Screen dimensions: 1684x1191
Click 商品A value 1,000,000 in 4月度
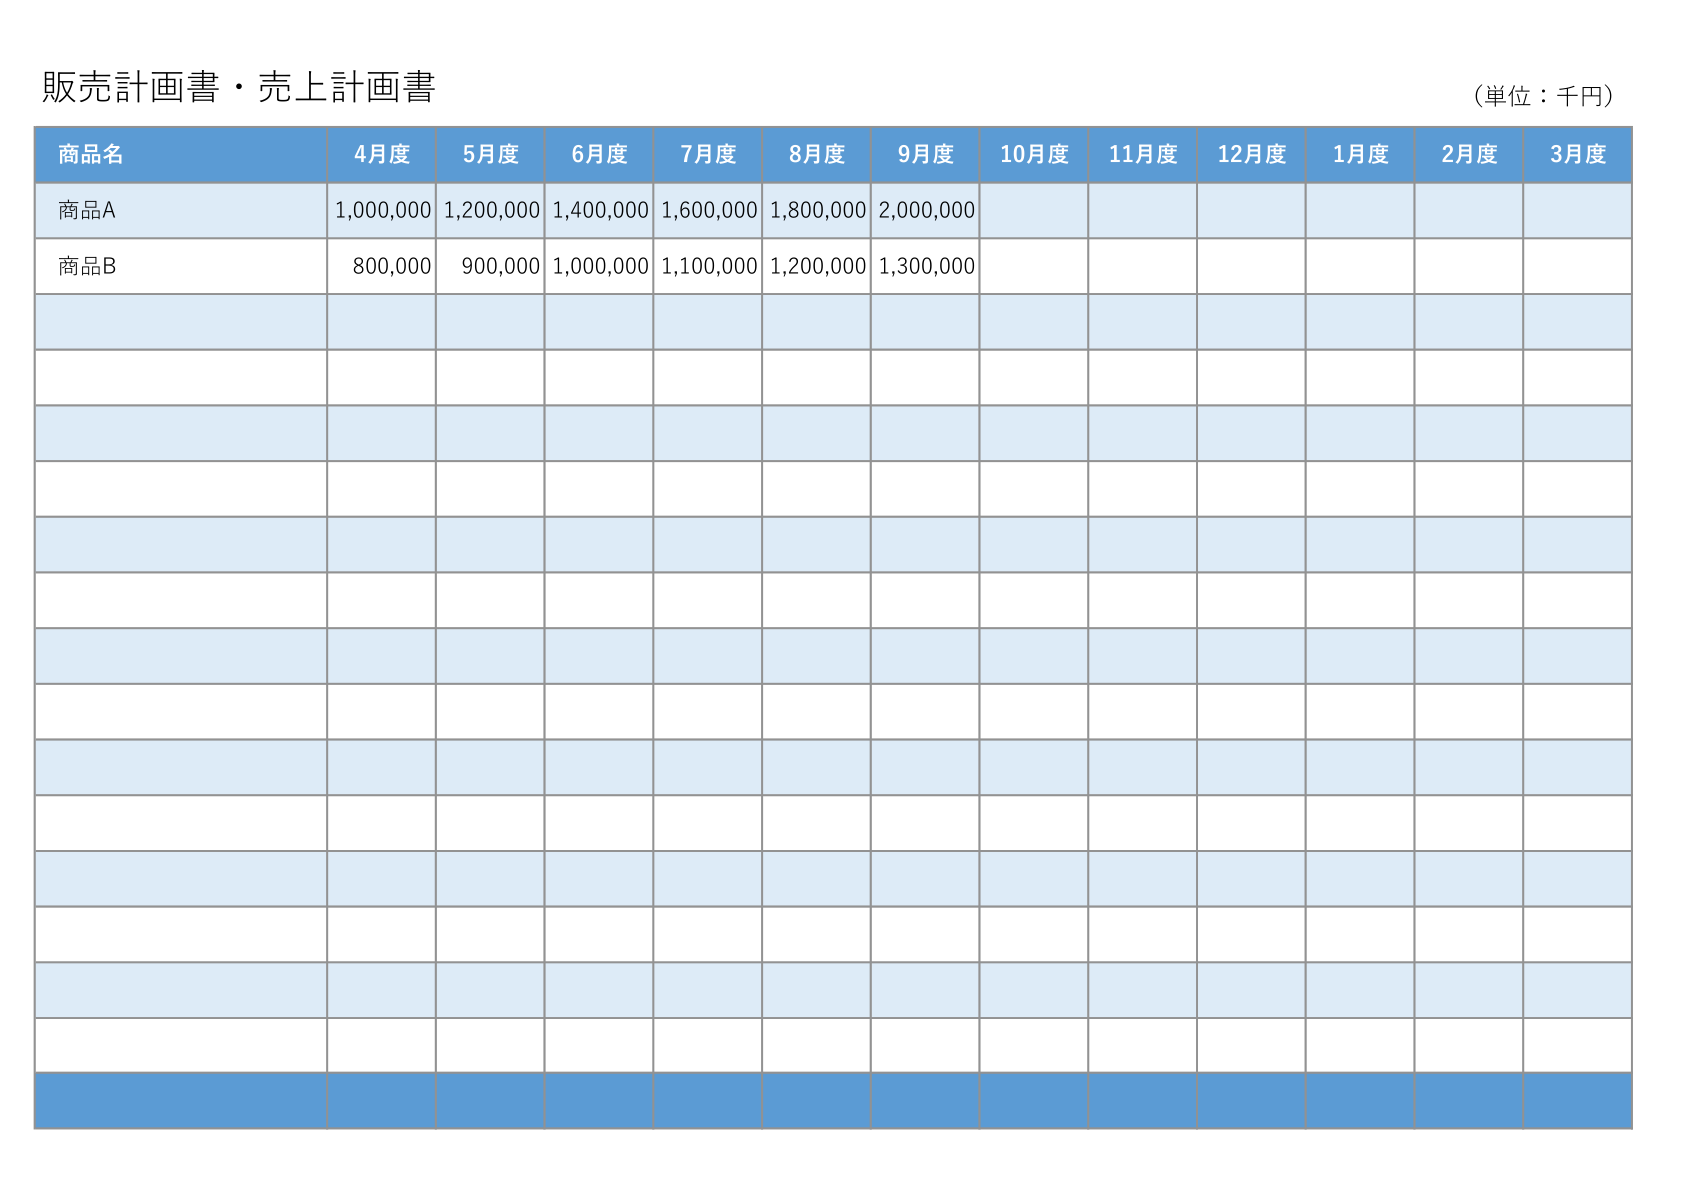(383, 210)
